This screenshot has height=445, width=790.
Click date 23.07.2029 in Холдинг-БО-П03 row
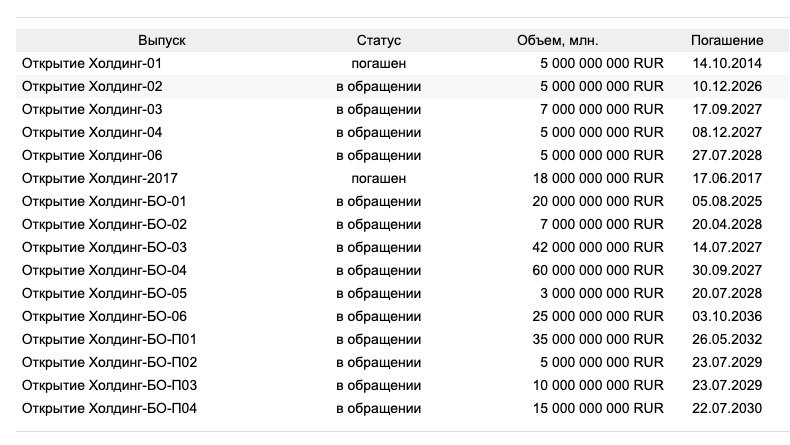(x=727, y=386)
